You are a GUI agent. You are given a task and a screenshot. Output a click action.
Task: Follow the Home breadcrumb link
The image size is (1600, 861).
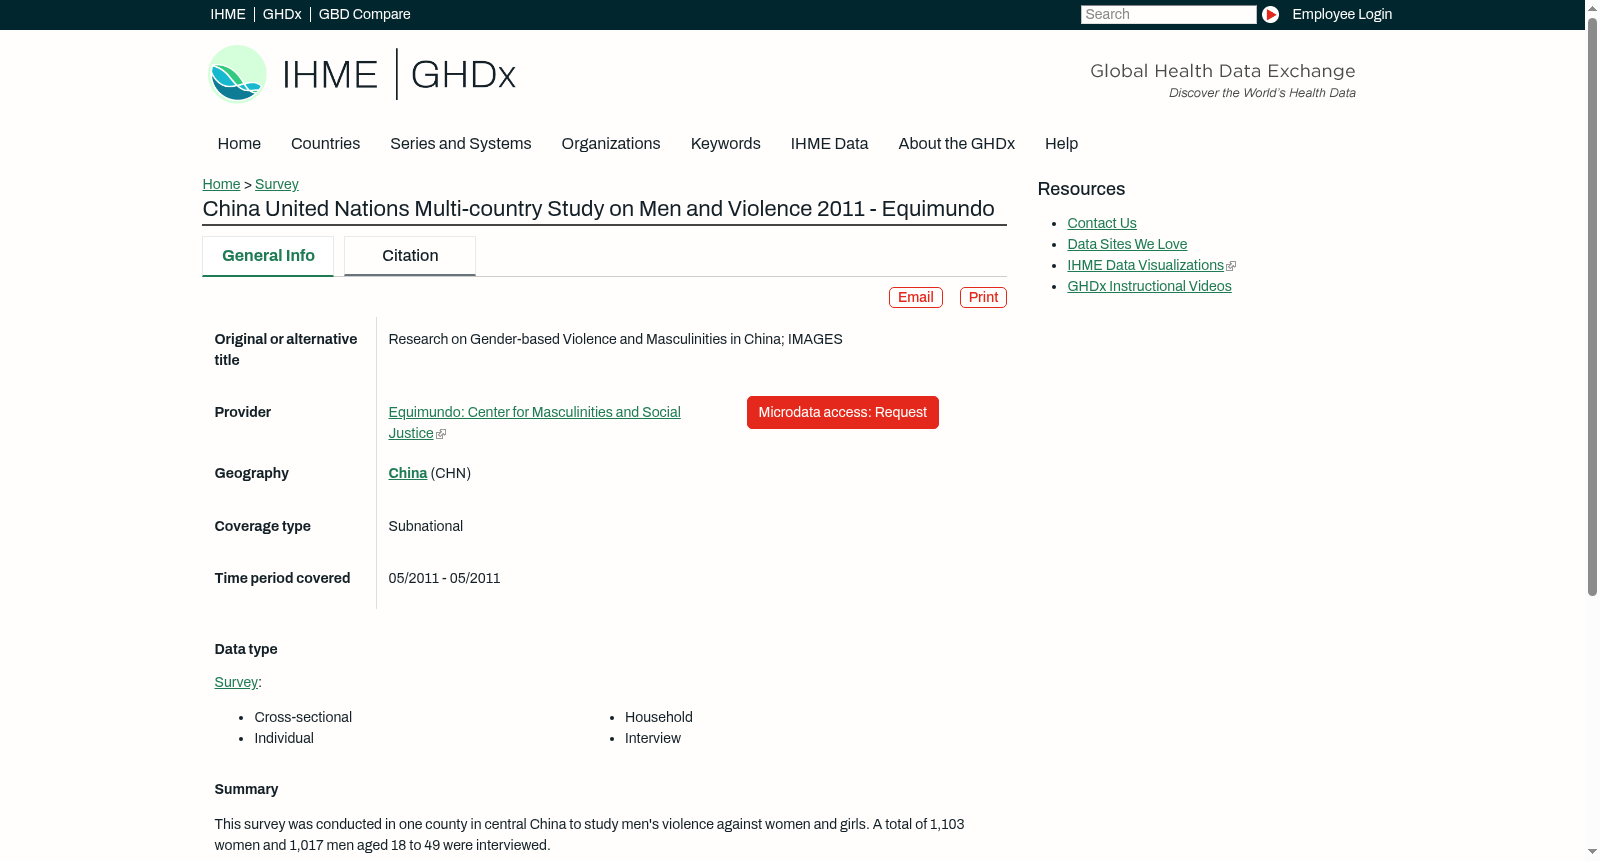click(221, 184)
